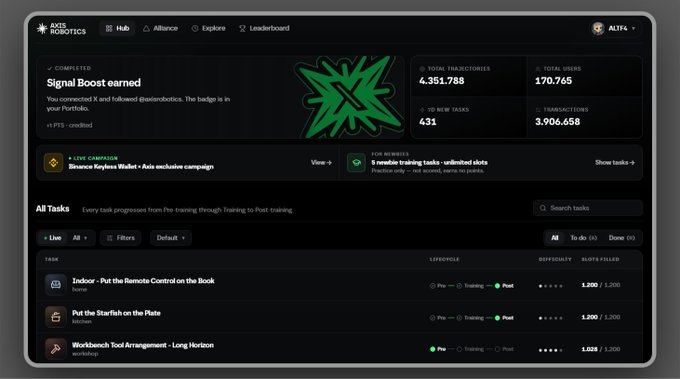Click the Starfish on the Plate task icon
Image resolution: width=680 pixels, height=379 pixels.
click(56, 317)
